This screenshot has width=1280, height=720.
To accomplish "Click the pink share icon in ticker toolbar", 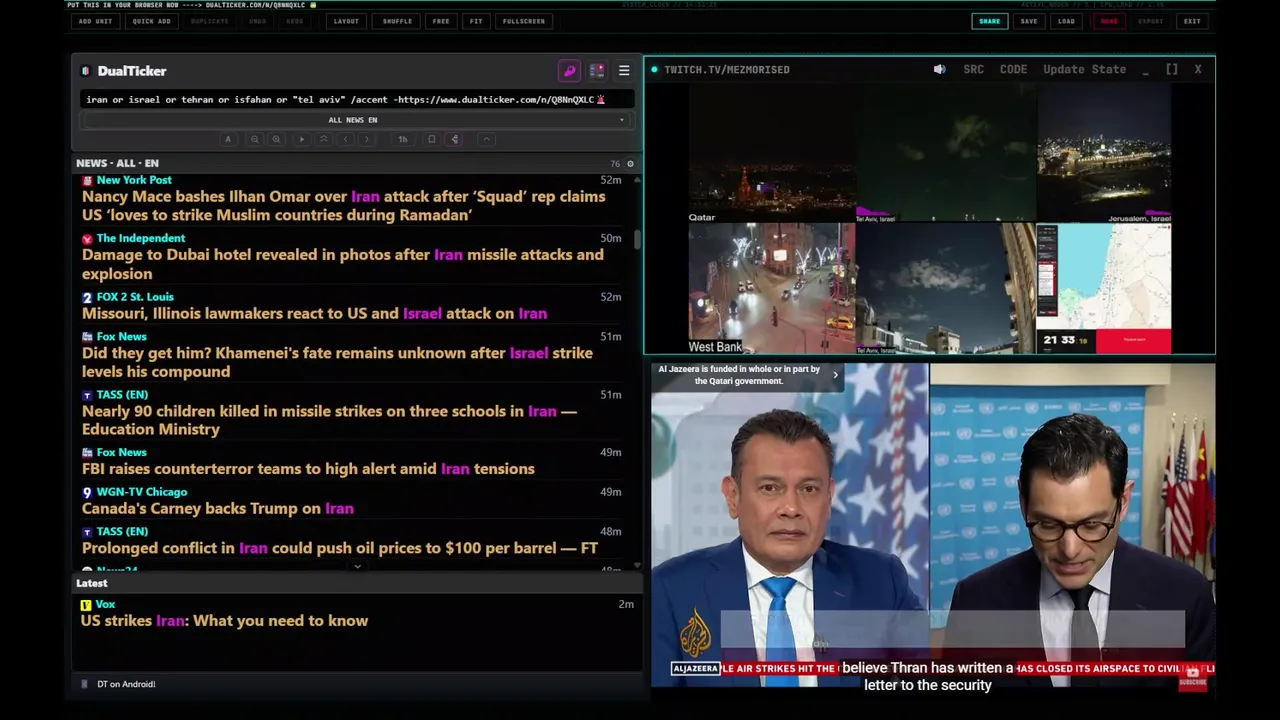I will pos(455,139).
